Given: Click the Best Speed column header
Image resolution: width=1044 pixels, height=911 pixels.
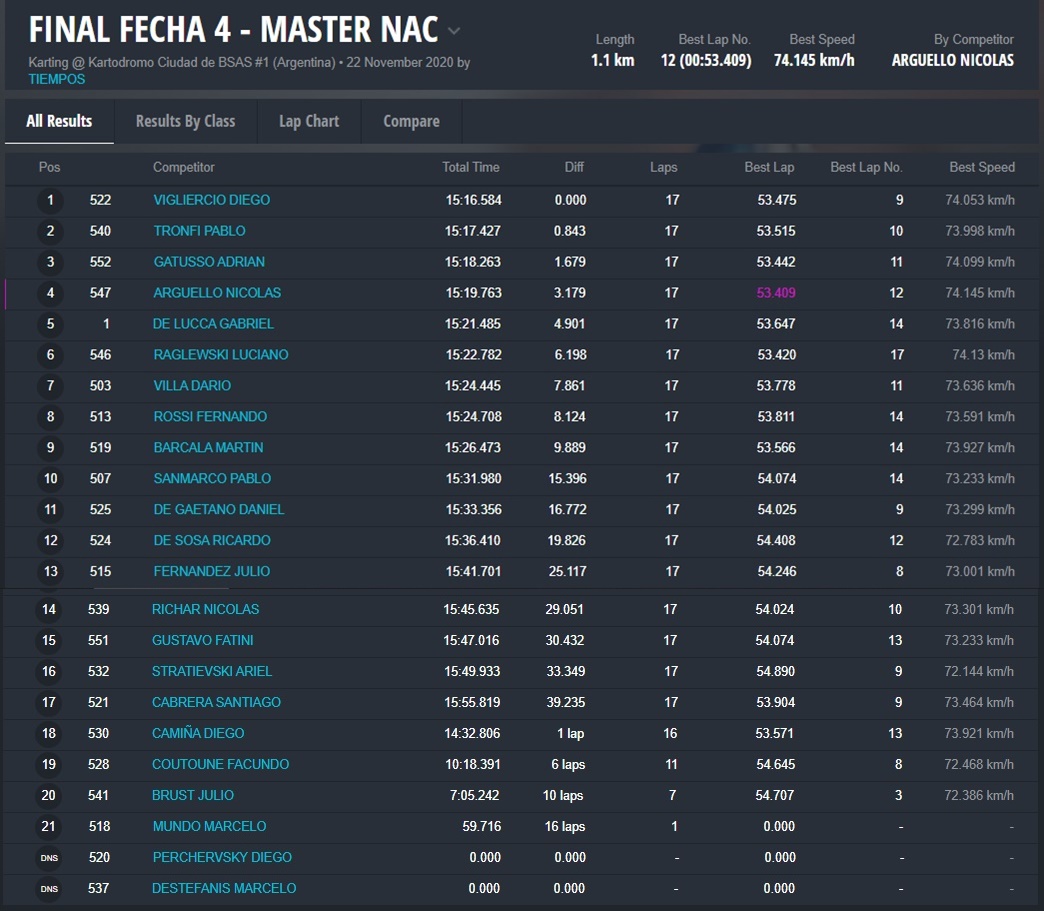Looking at the screenshot, I should (981, 167).
